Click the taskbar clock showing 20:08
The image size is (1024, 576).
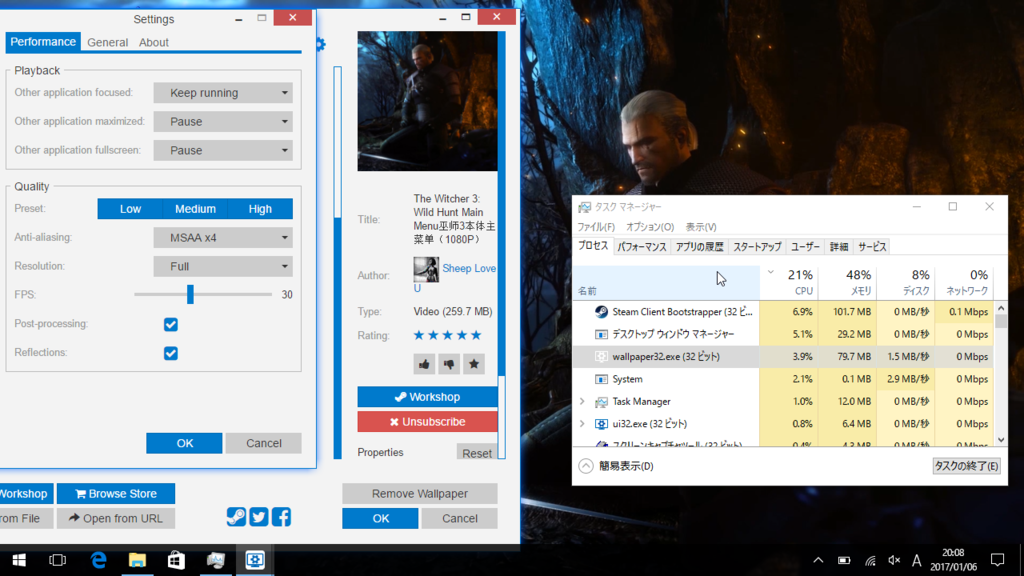coord(953,560)
